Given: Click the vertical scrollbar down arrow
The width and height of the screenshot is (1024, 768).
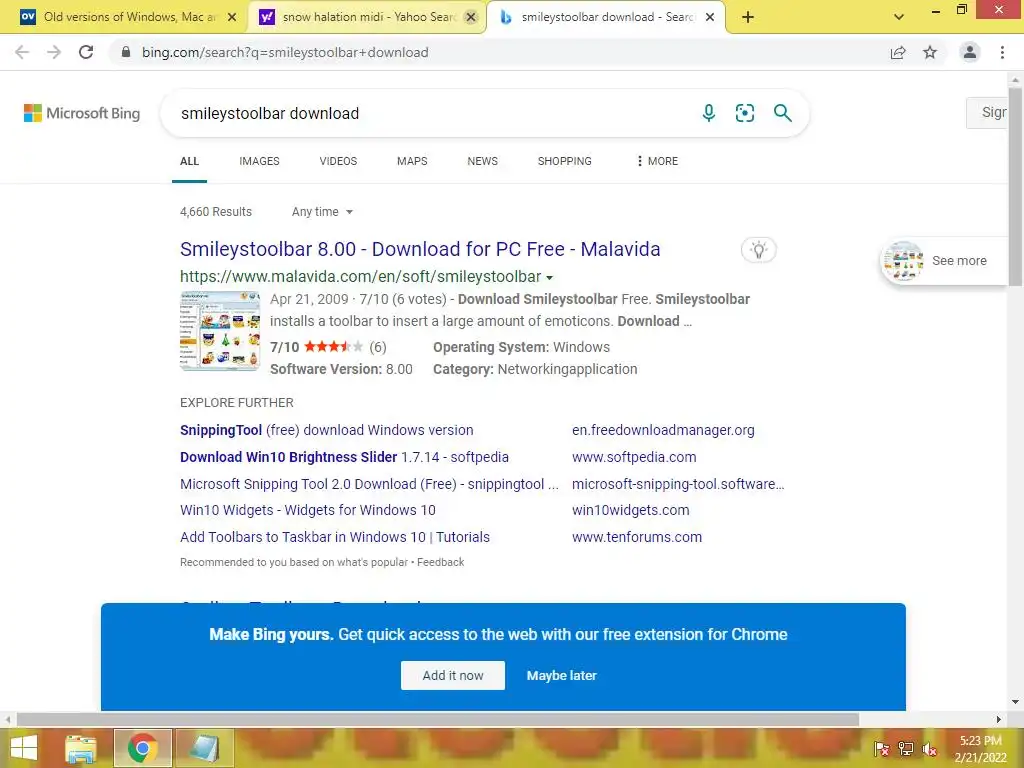Looking at the screenshot, I should [x=1015, y=703].
